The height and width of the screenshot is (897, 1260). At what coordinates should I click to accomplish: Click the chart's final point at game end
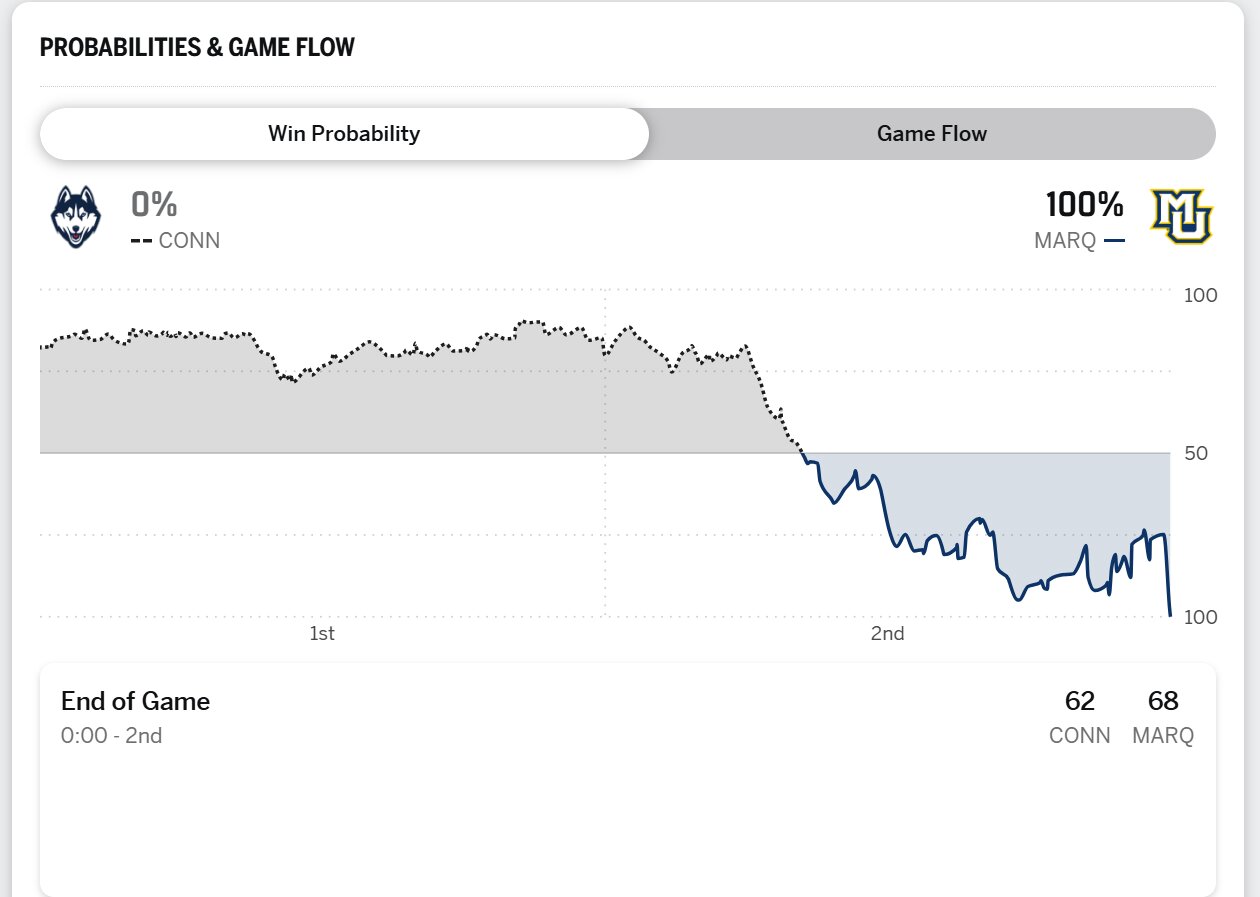(1170, 615)
